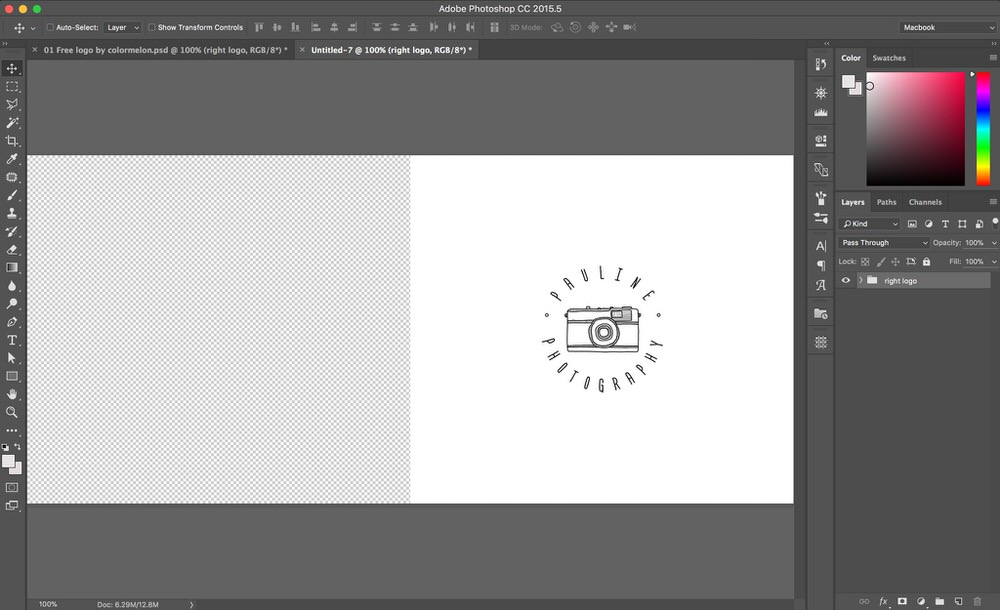Select the Crop tool

[x=11, y=140]
